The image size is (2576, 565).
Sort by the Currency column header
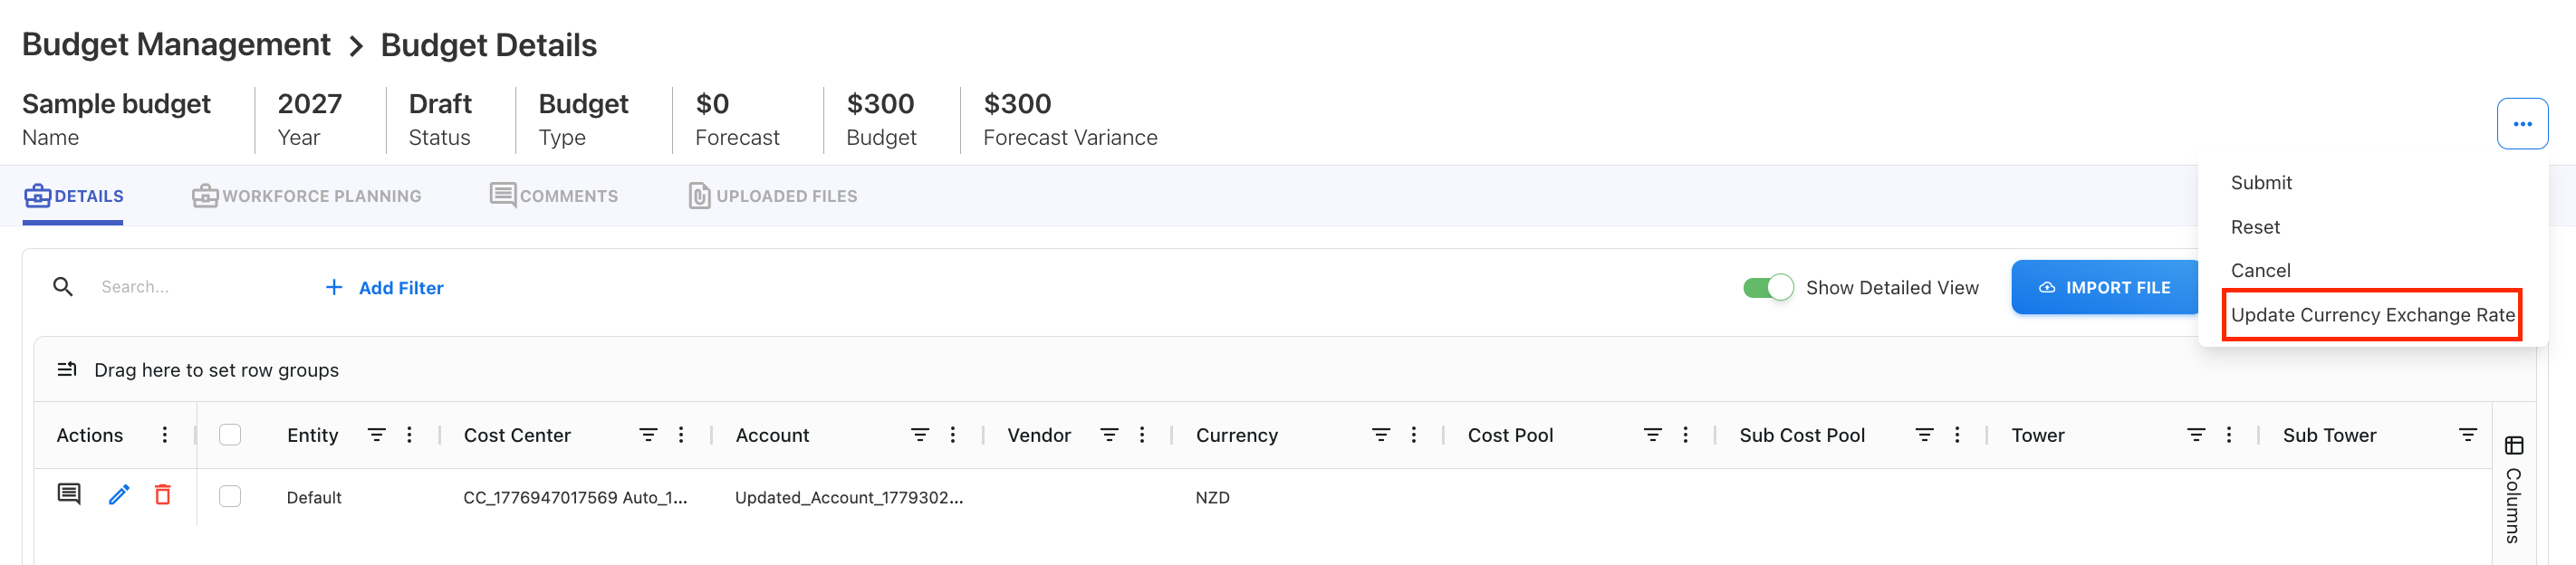coord(1237,435)
